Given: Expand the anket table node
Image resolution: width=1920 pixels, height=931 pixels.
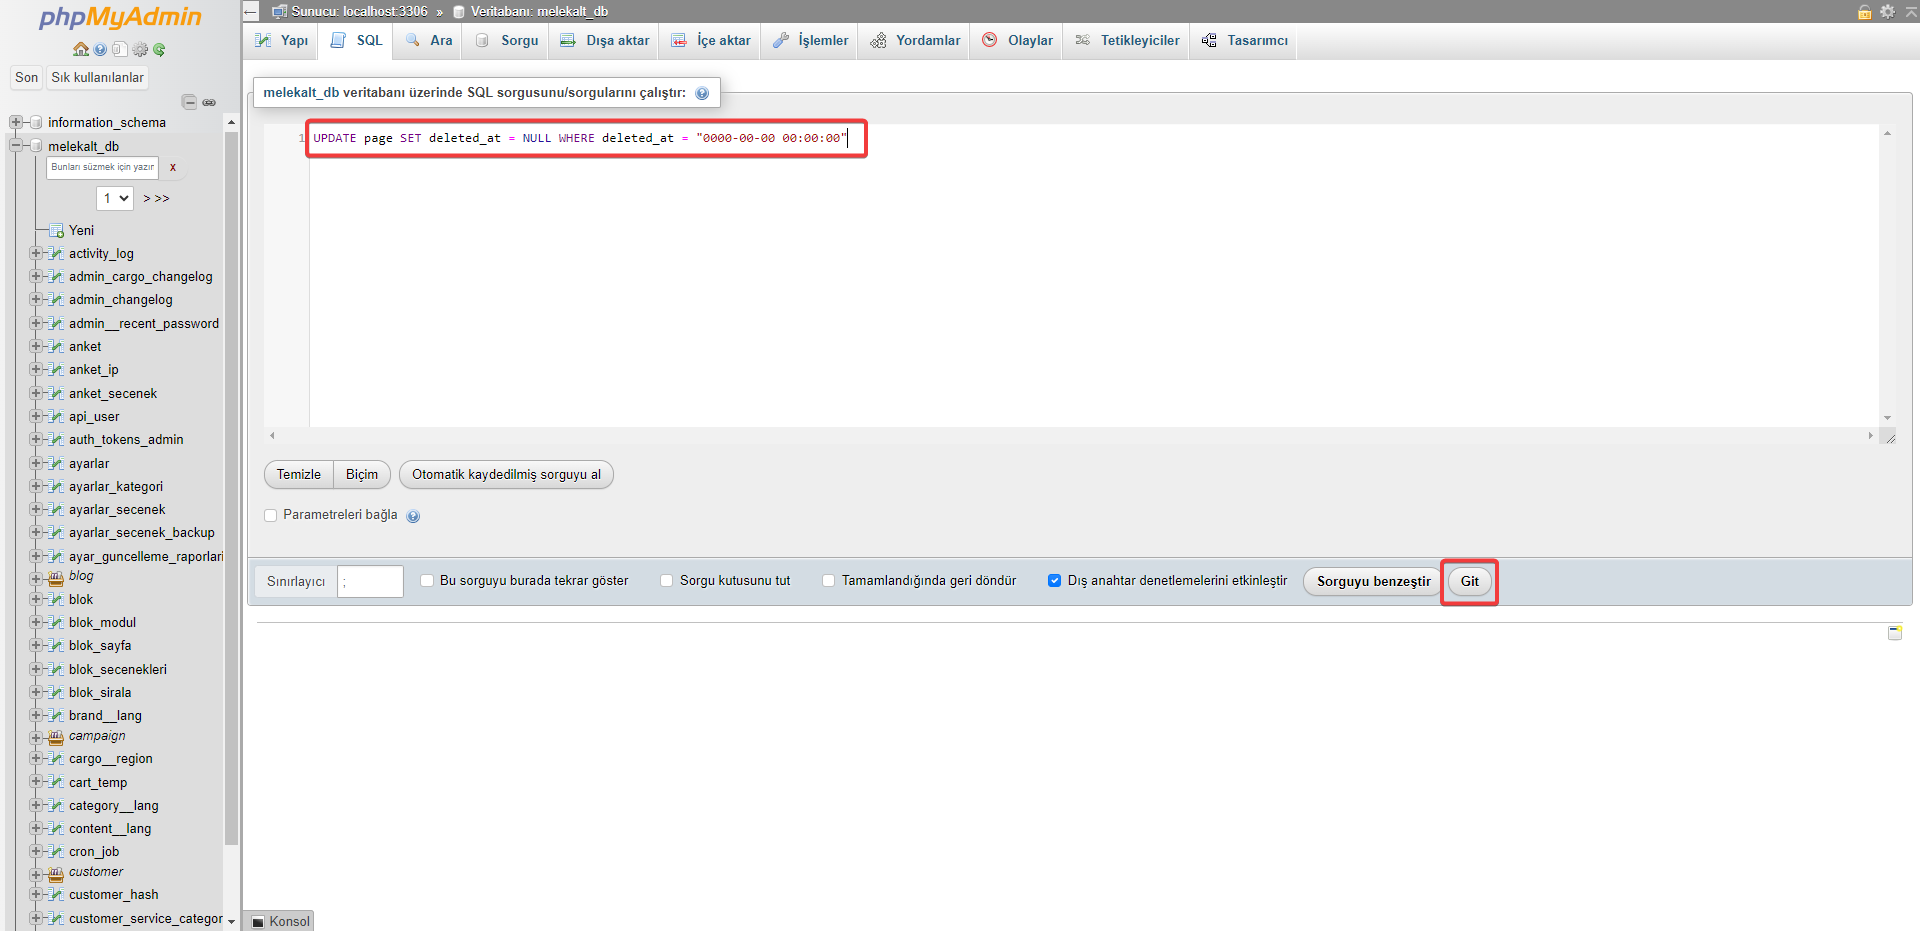Looking at the screenshot, I should tap(36, 347).
